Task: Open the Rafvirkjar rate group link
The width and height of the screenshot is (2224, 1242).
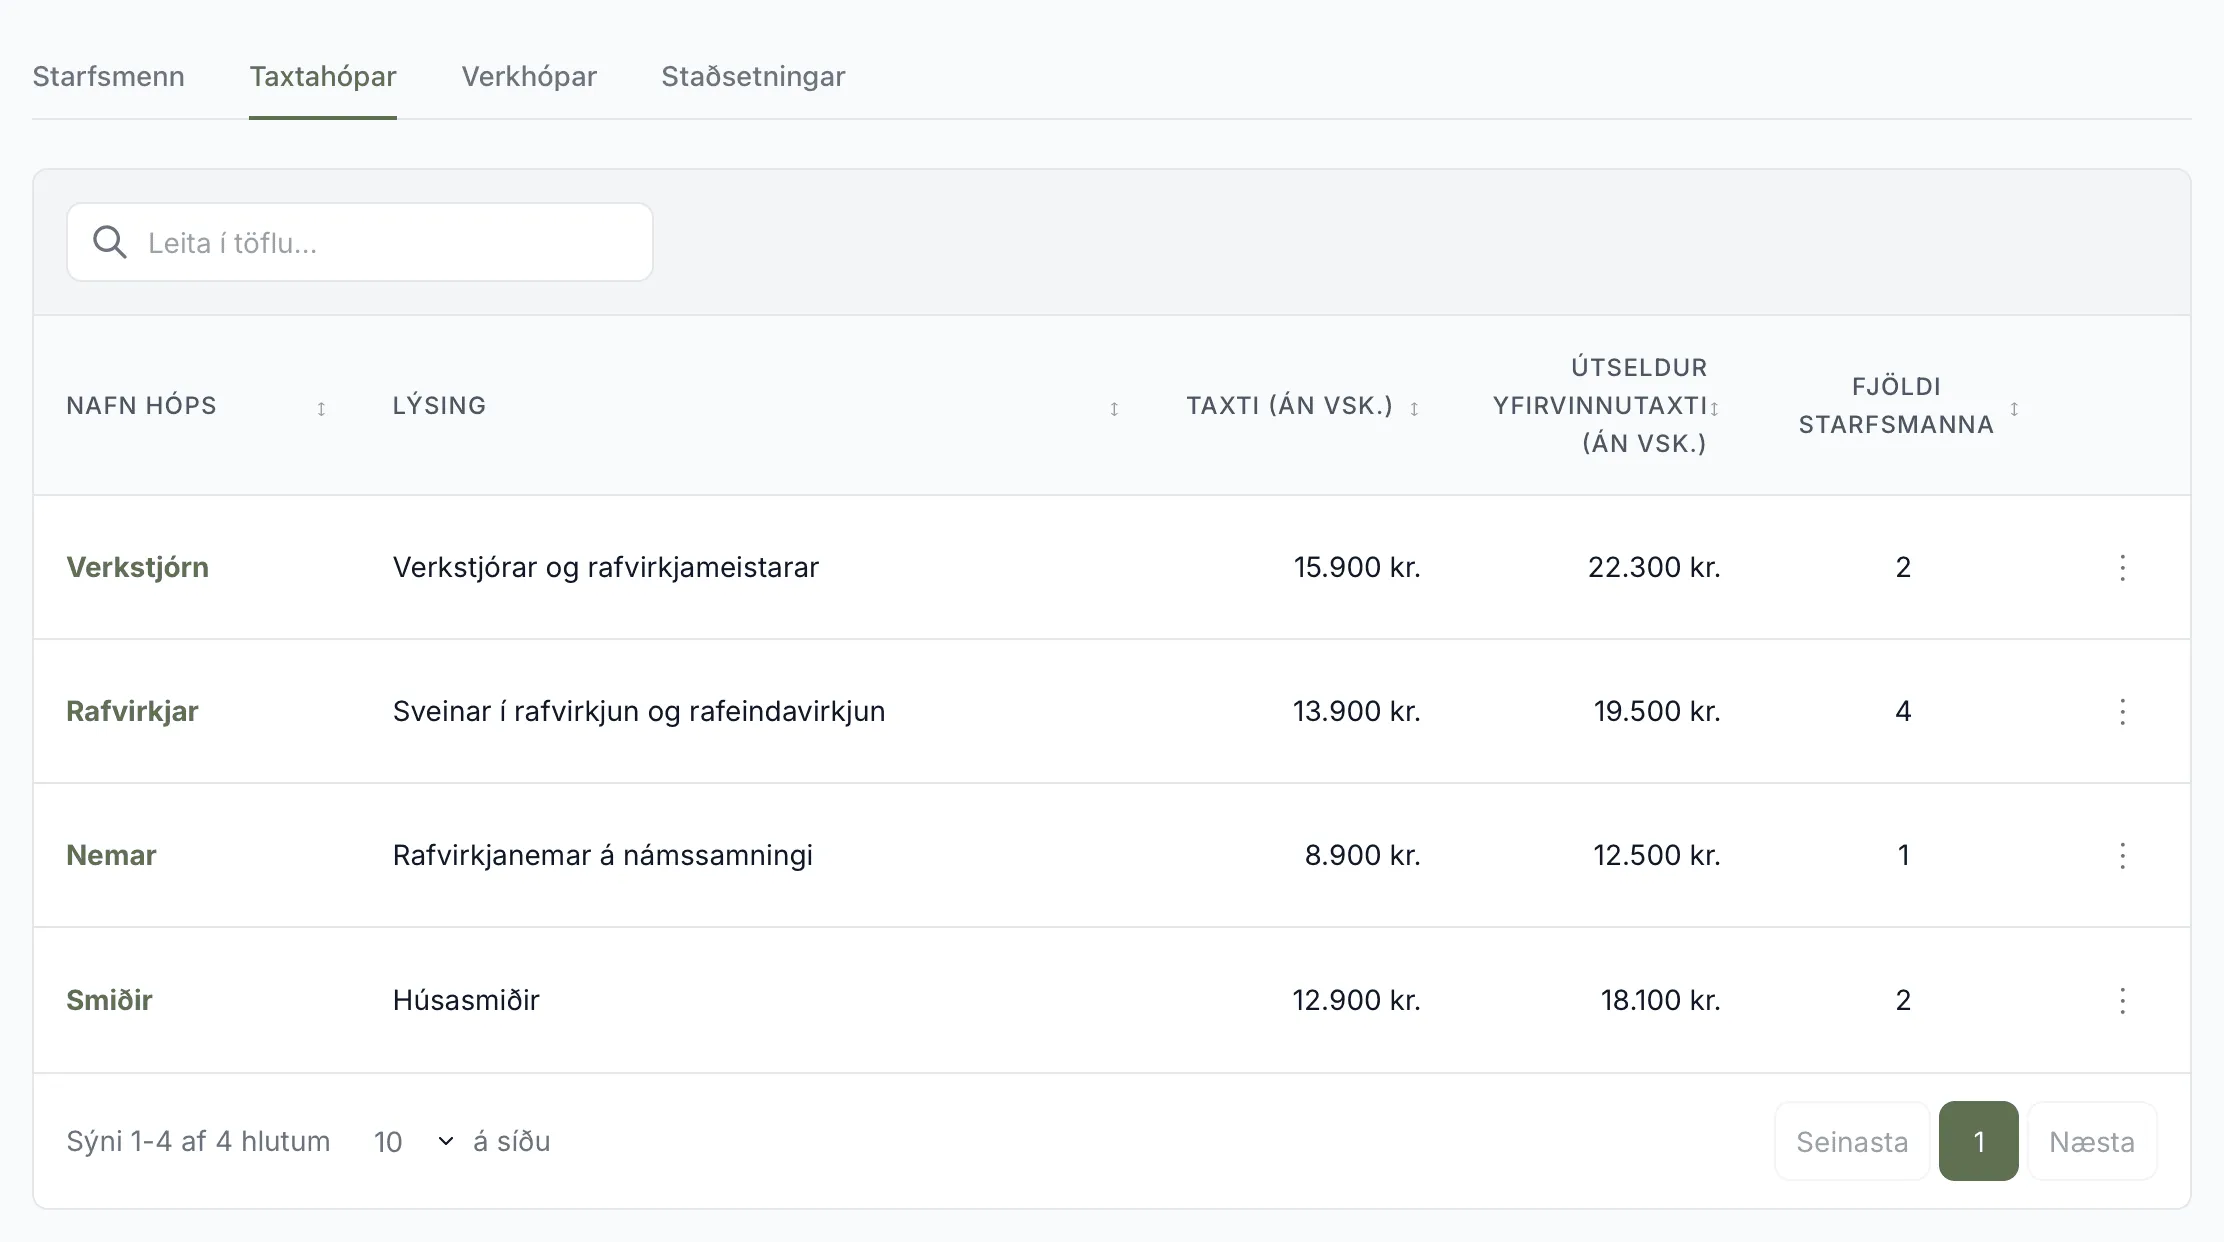Action: tap(132, 711)
